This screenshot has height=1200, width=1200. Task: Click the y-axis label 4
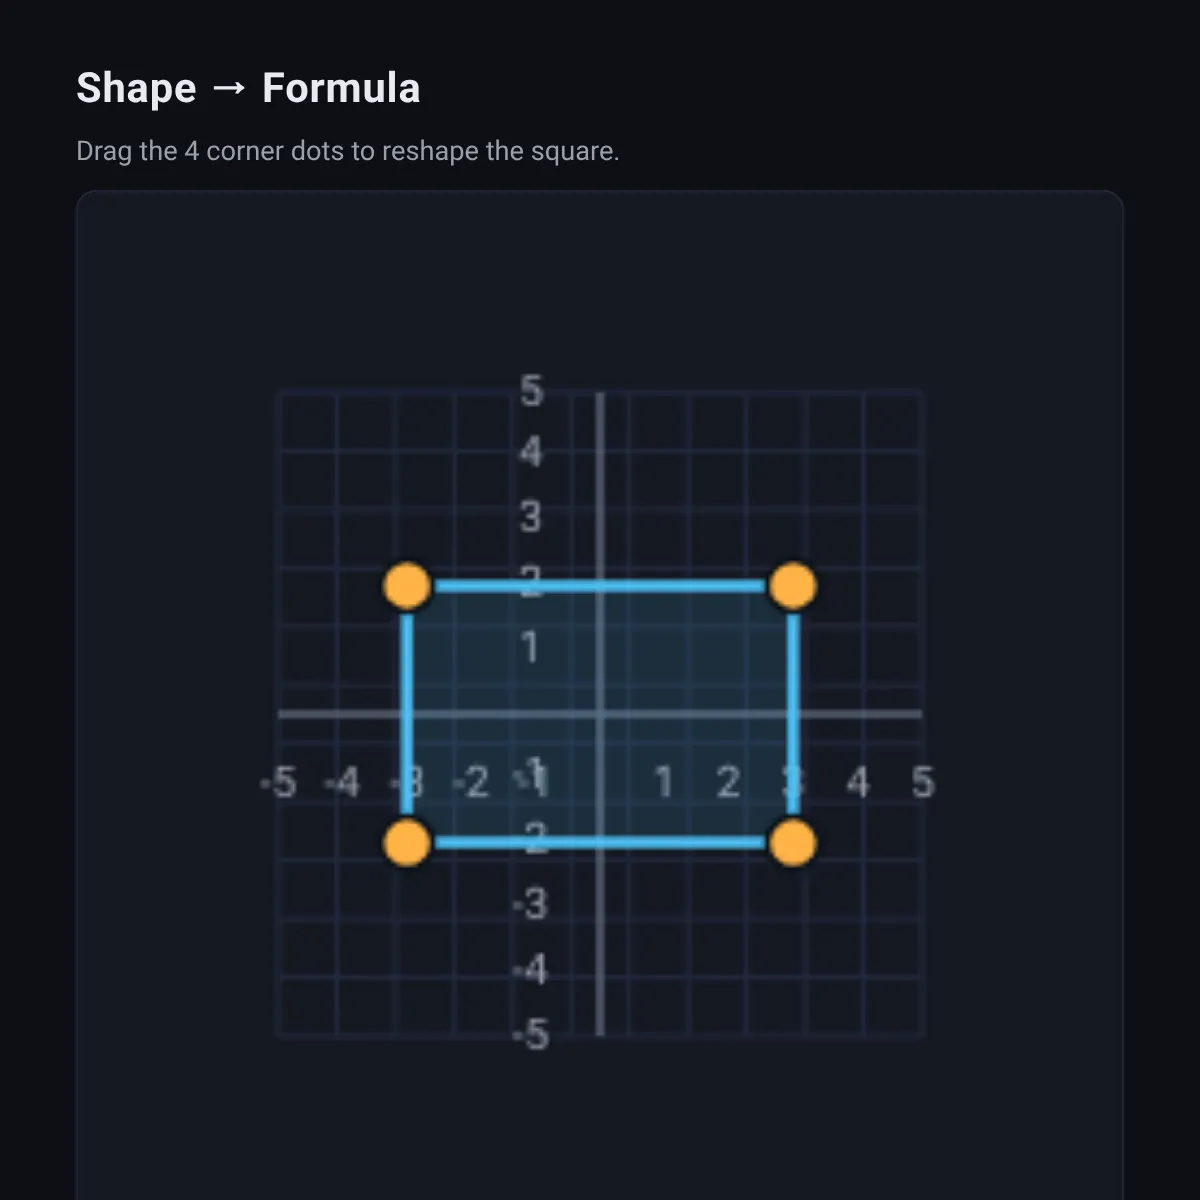pos(531,453)
